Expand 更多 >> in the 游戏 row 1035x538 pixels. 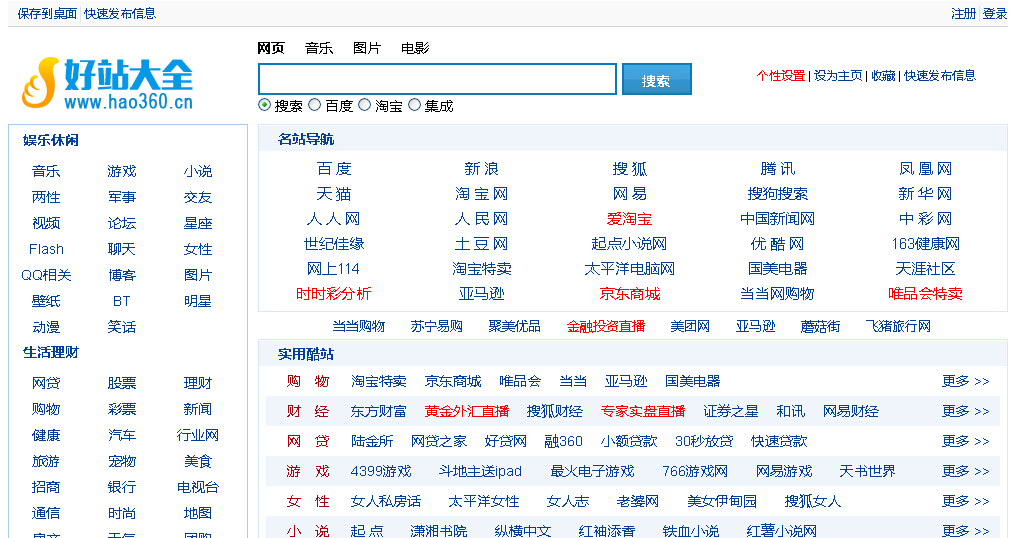[x=966, y=471]
